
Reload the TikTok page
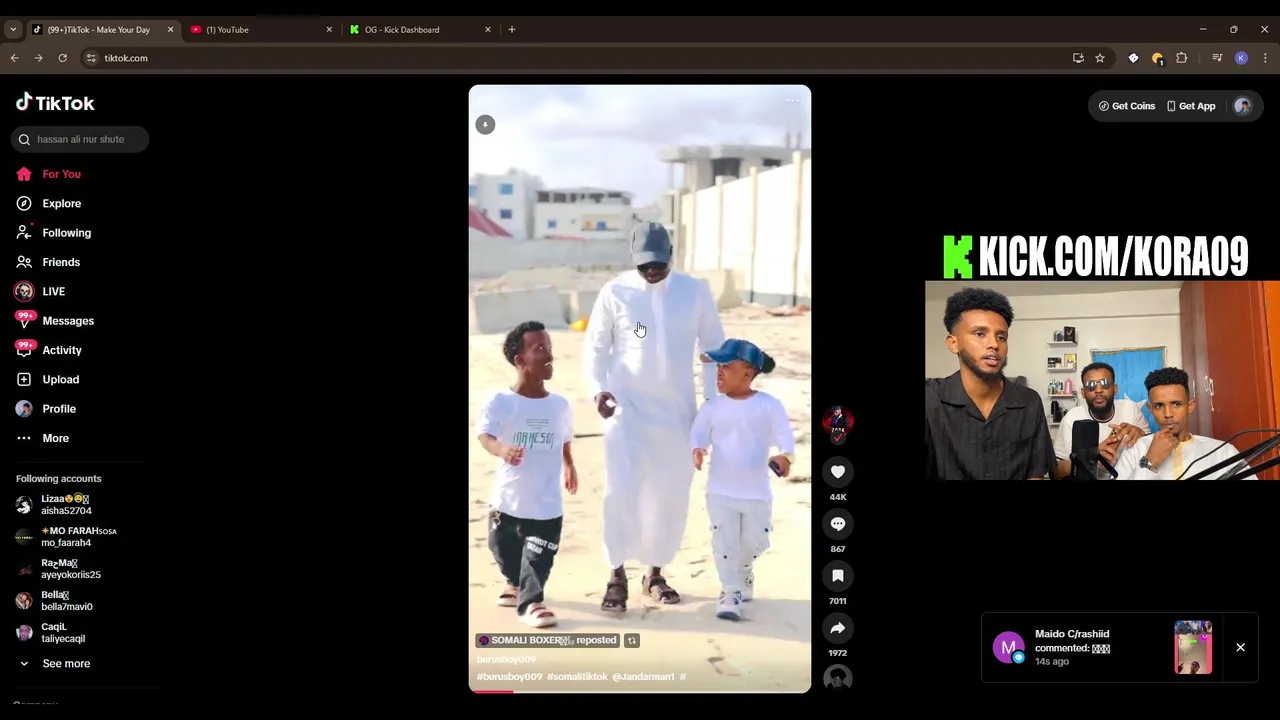coord(62,58)
